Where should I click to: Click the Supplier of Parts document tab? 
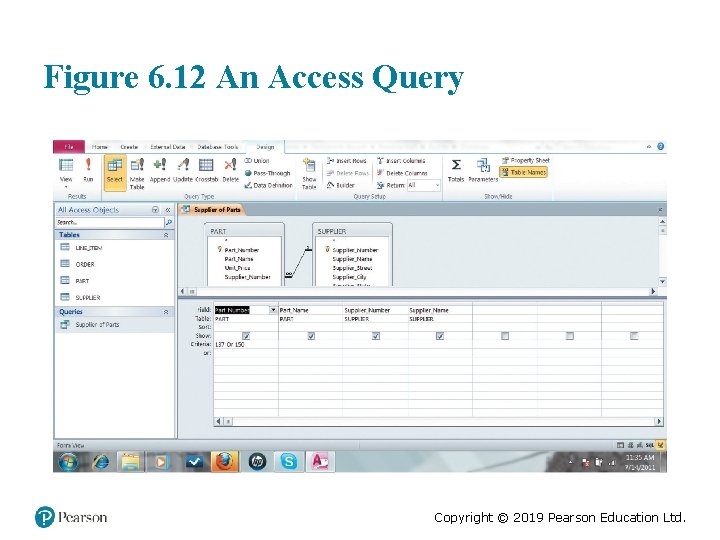click(x=212, y=210)
